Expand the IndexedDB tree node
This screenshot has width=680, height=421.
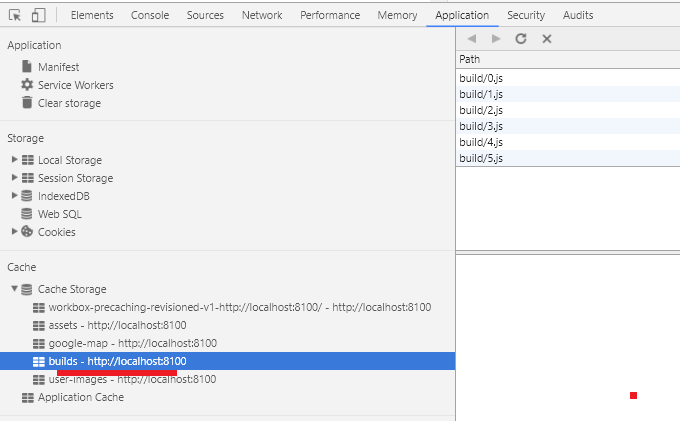pos(14,195)
